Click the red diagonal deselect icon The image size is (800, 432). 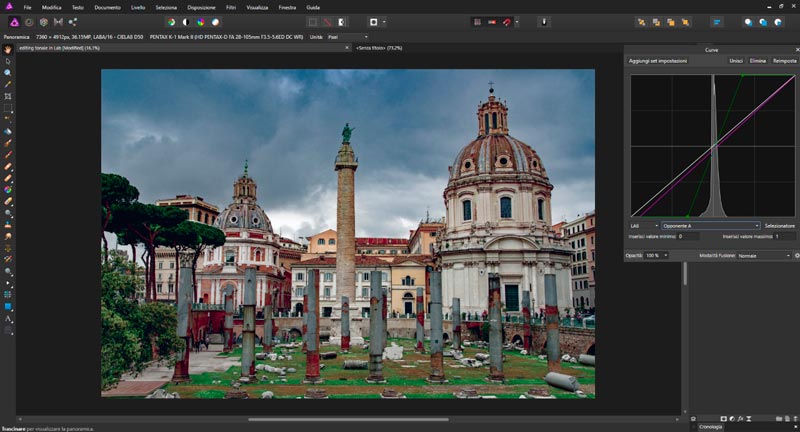[x=327, y=22]
